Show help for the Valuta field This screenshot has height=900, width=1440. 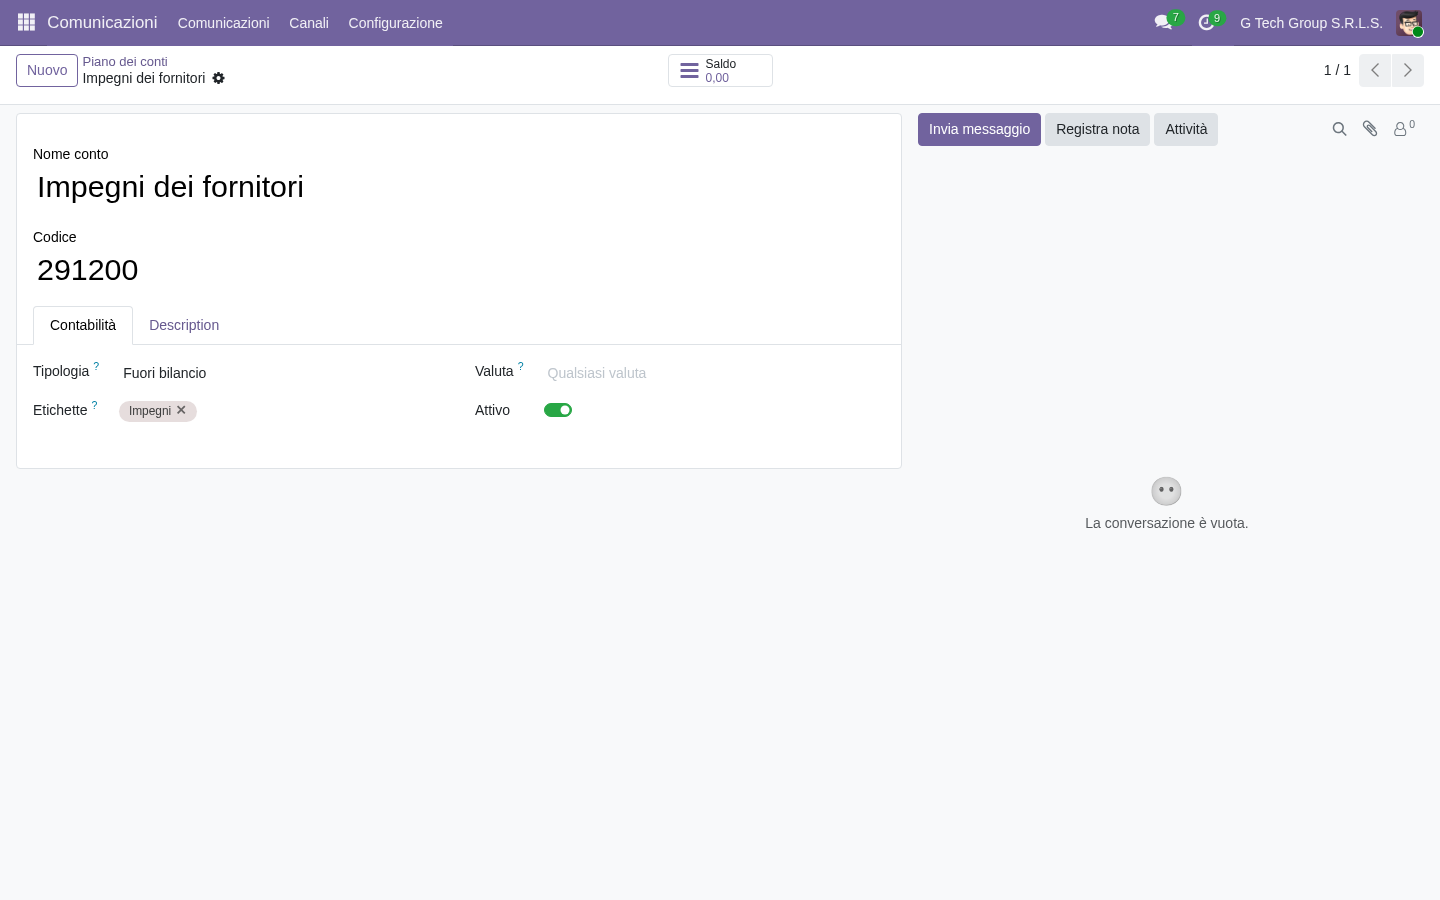tap(520, 367)
